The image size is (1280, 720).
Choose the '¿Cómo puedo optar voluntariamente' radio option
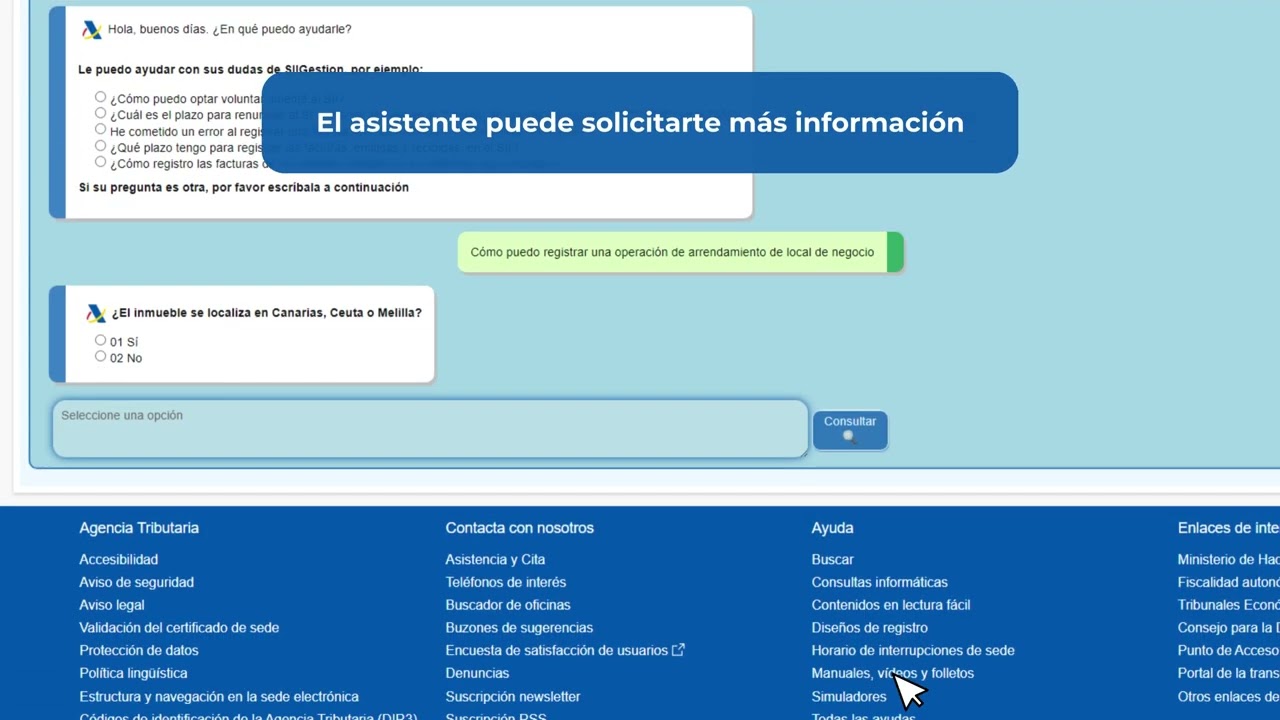pyautogui.click(x=100, y=98)
